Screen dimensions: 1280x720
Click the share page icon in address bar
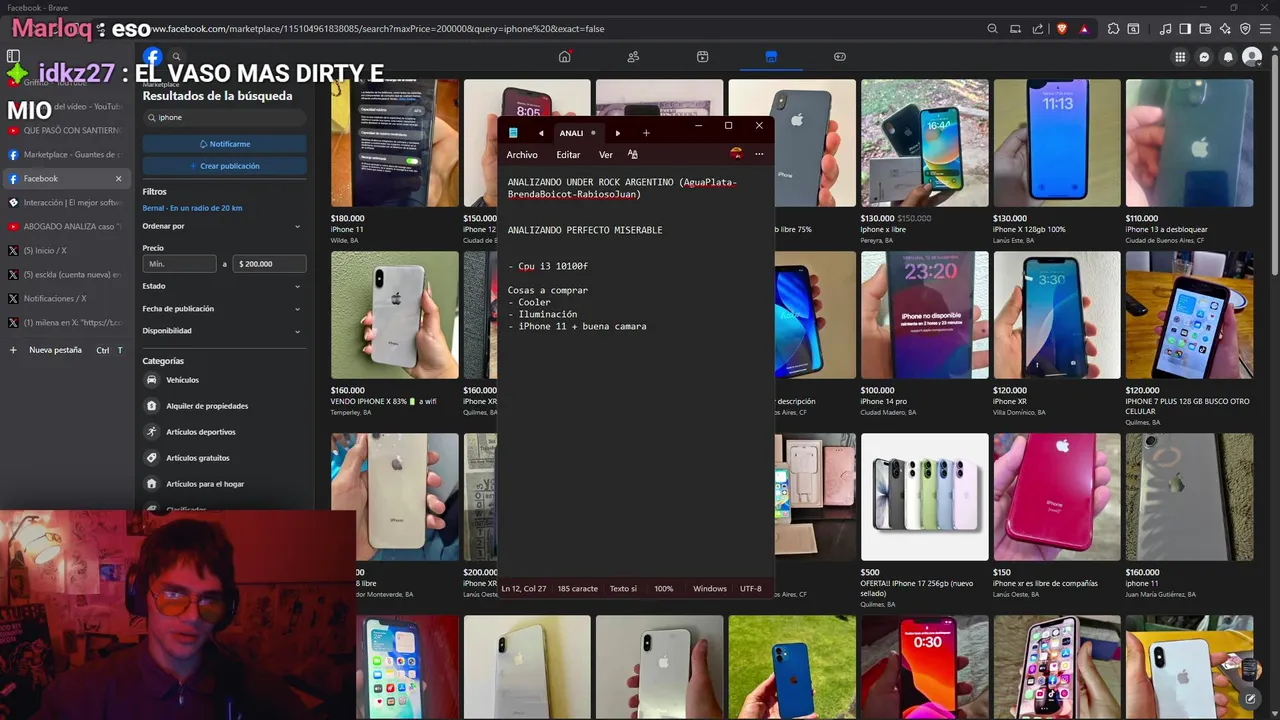click(1038, 29)
